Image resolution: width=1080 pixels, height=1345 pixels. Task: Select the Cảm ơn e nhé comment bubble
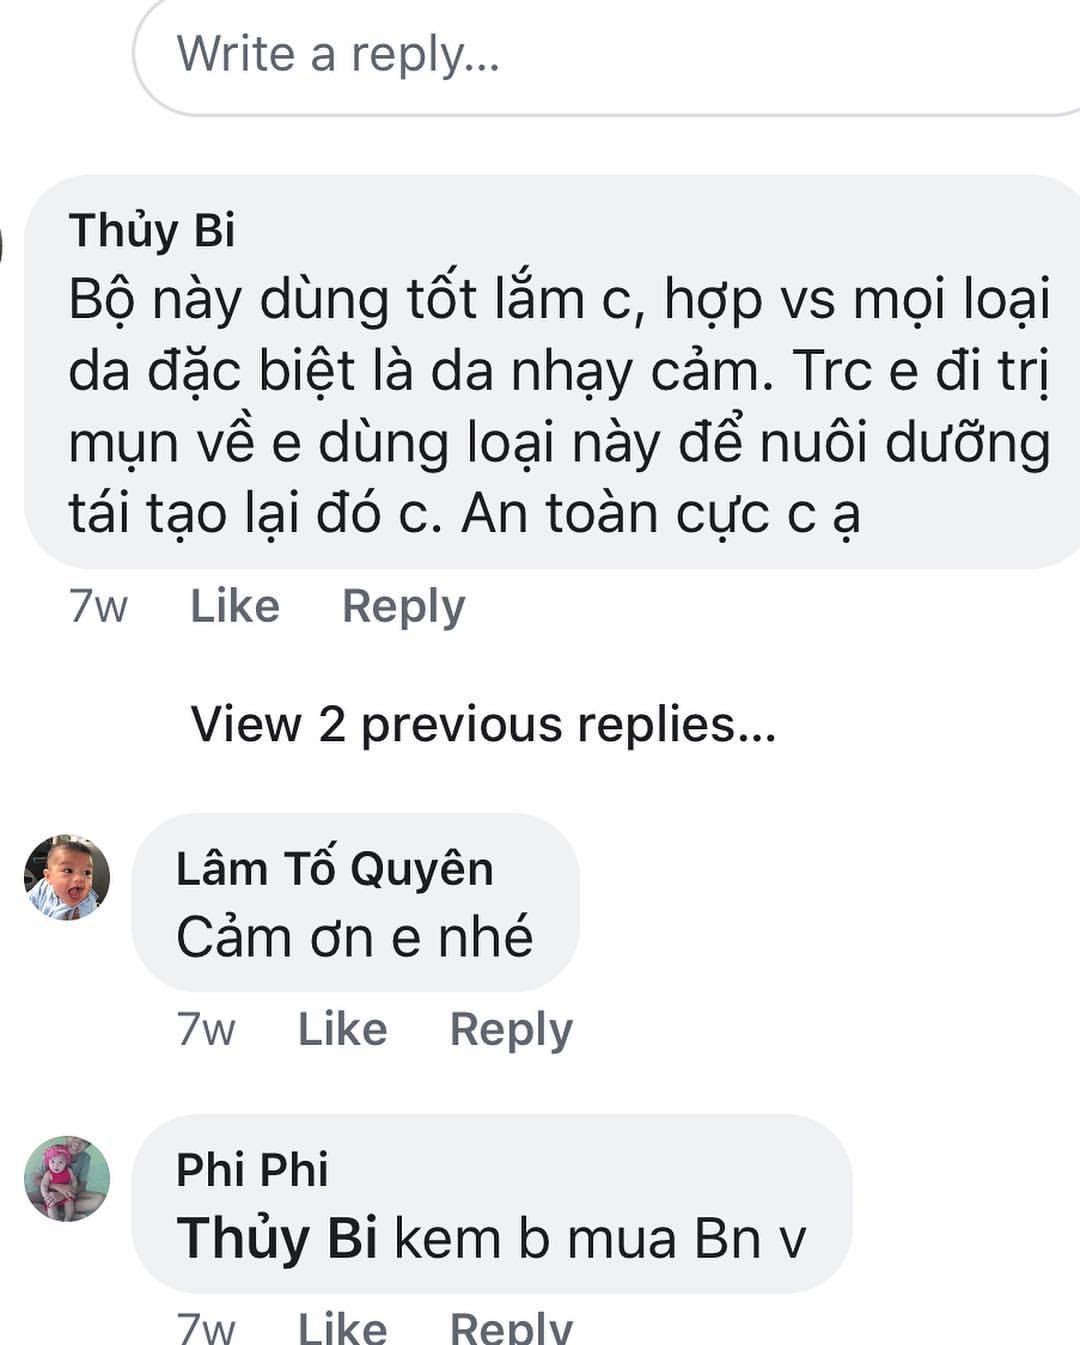(x=355, y=903)
